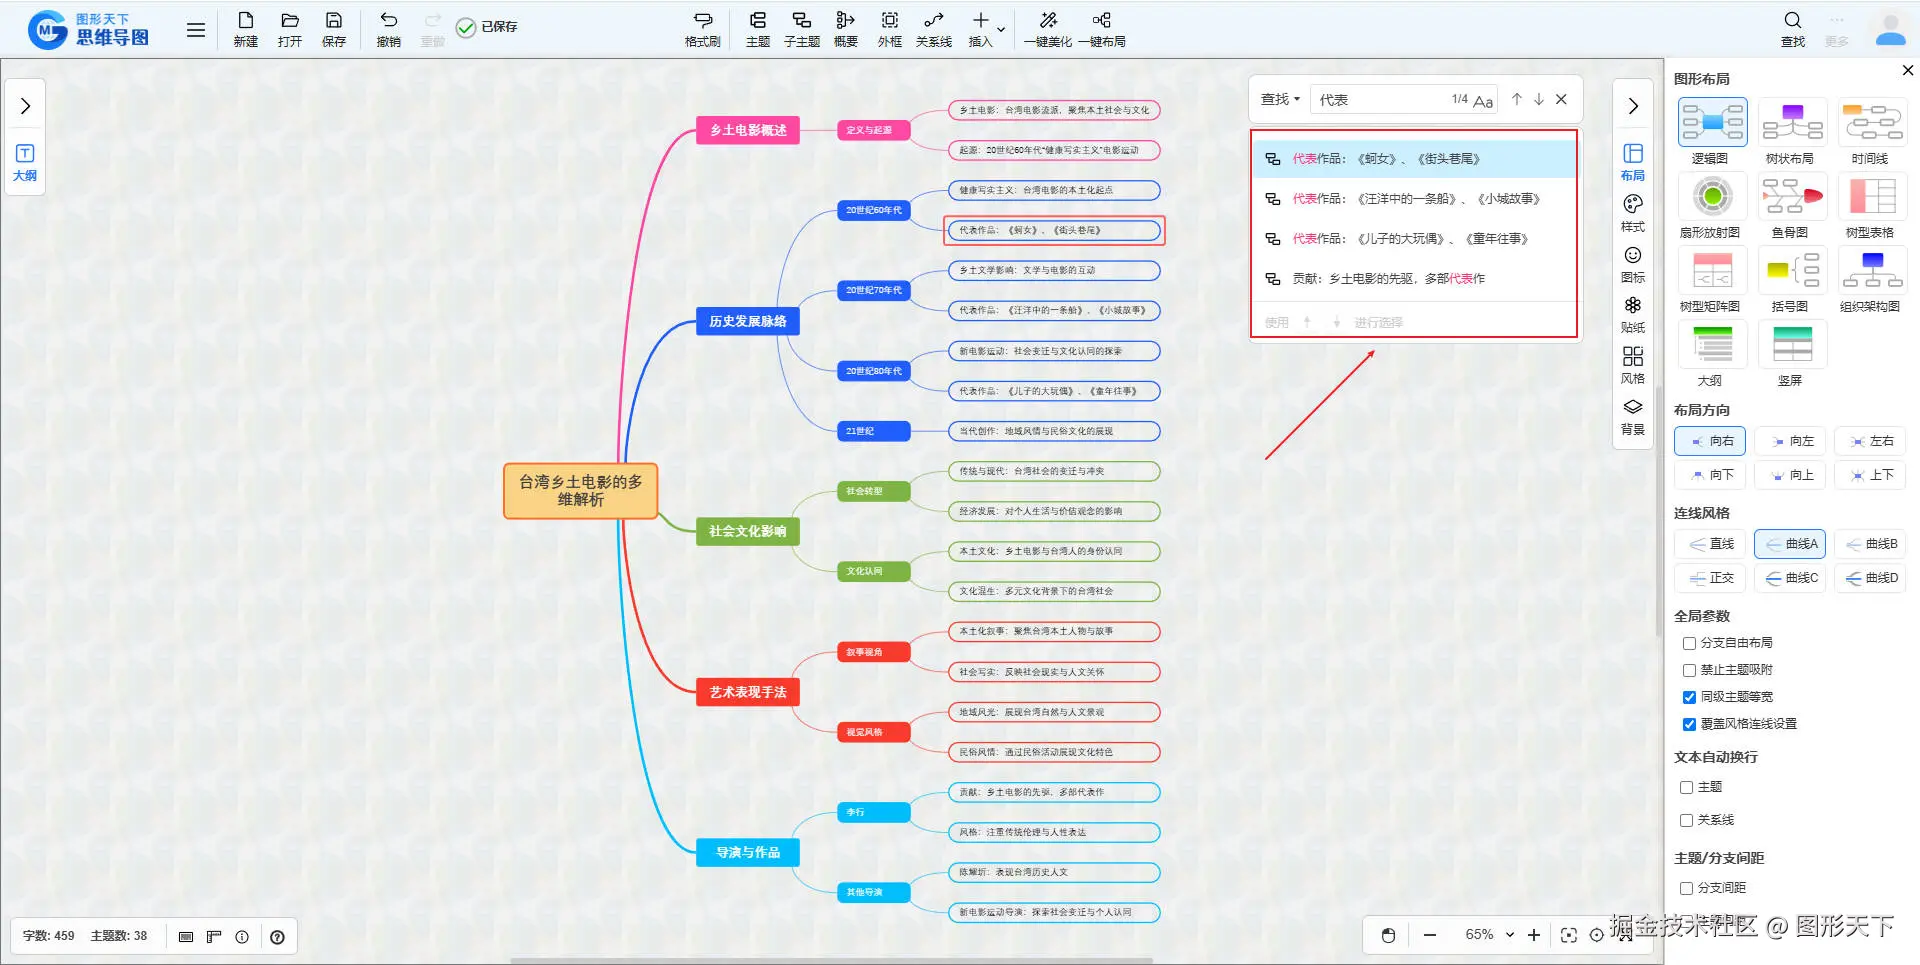Screen dimensions: 1920x965
Task: Collapse the right panel chevron
Action: click(x=1633, y=106)
